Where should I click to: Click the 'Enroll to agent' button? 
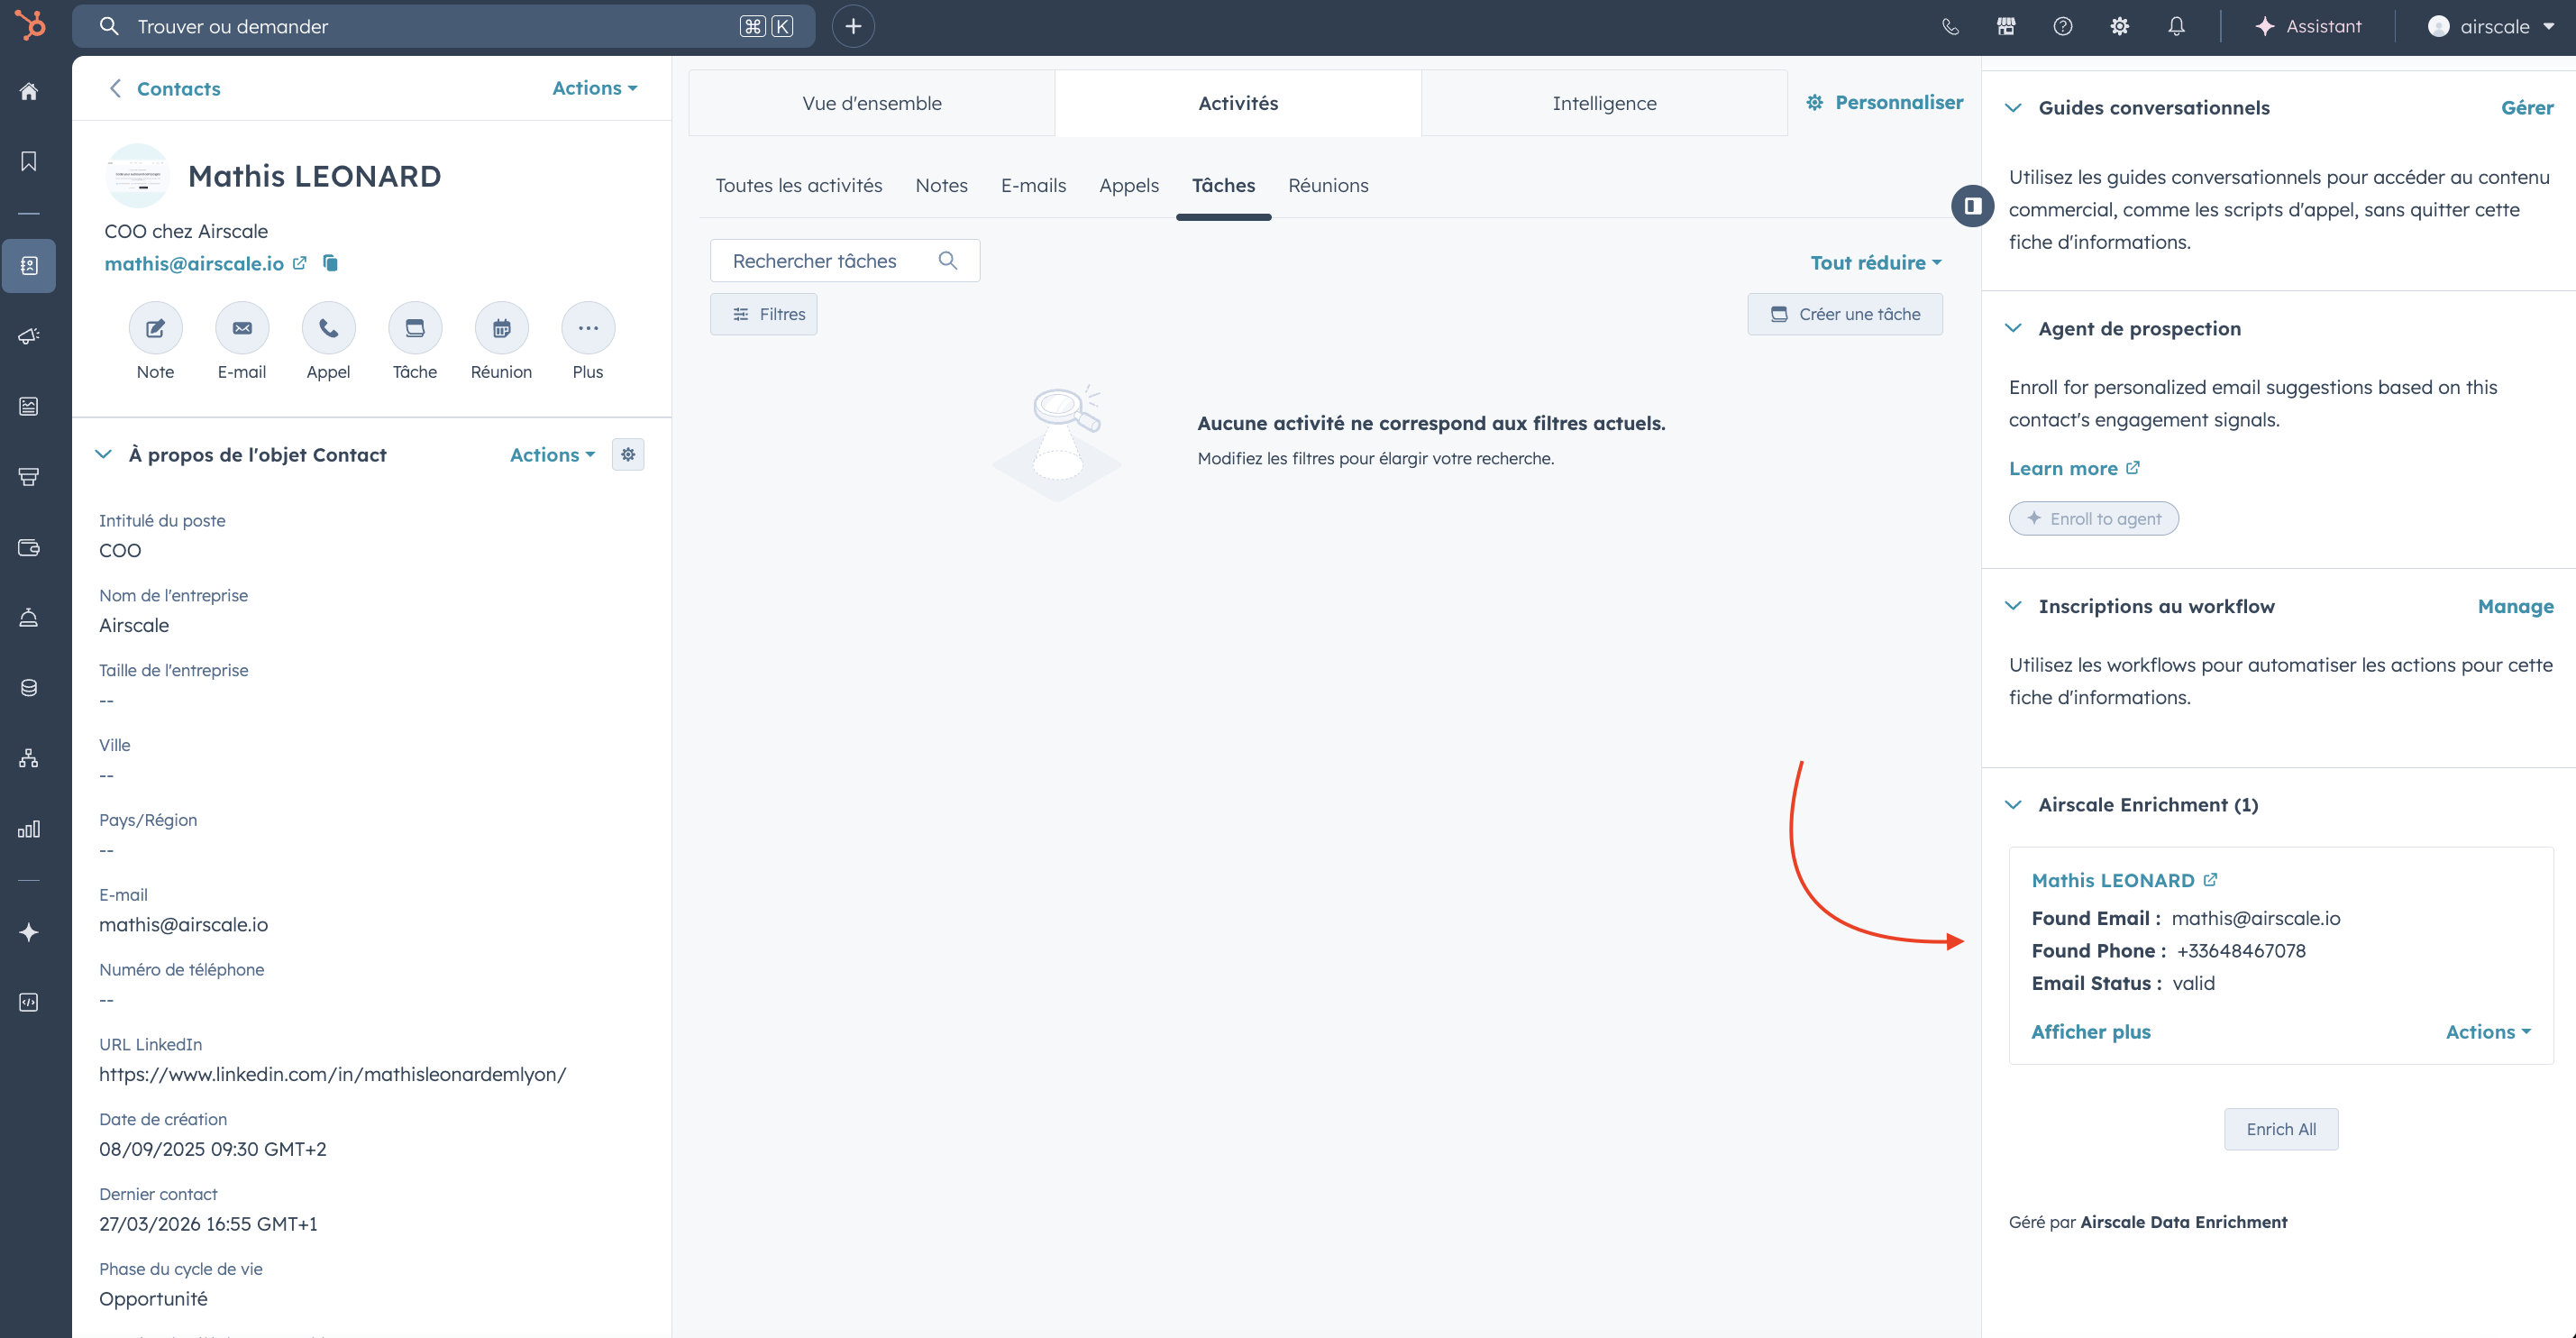click(x=2094, y=518)
